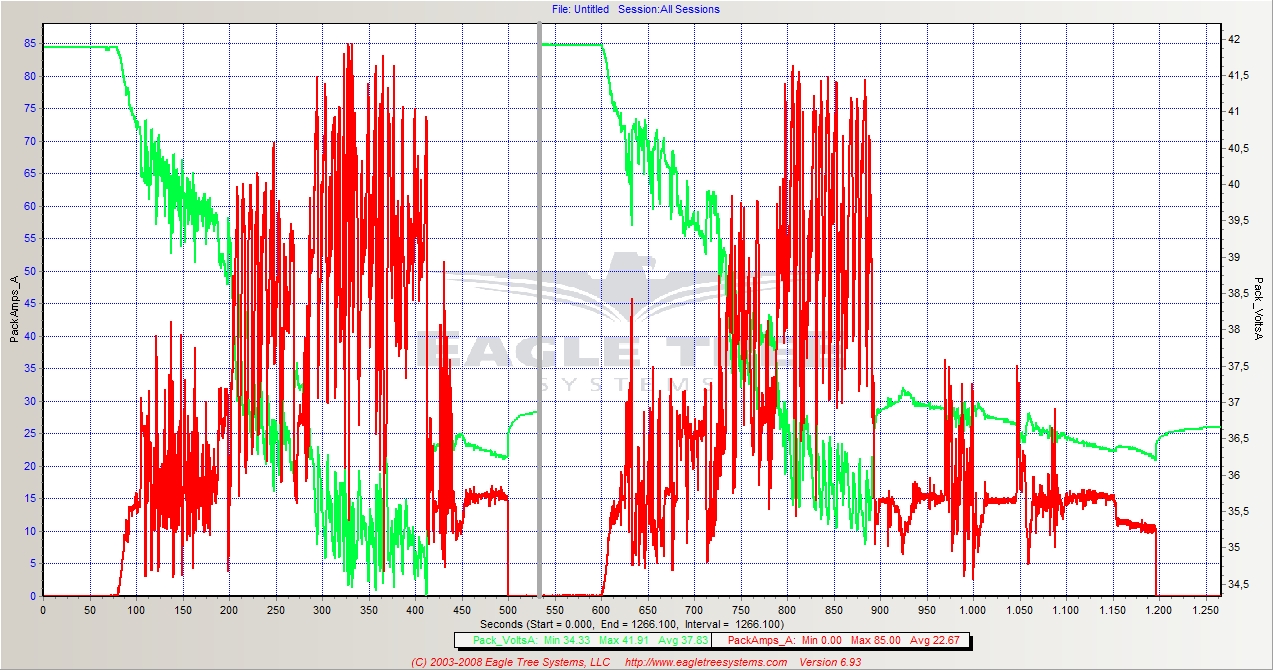The image size is (1273, 670).
Task: Select the Pack_VoltsA vertical axis label
Action: click(x=1258, y=308)
